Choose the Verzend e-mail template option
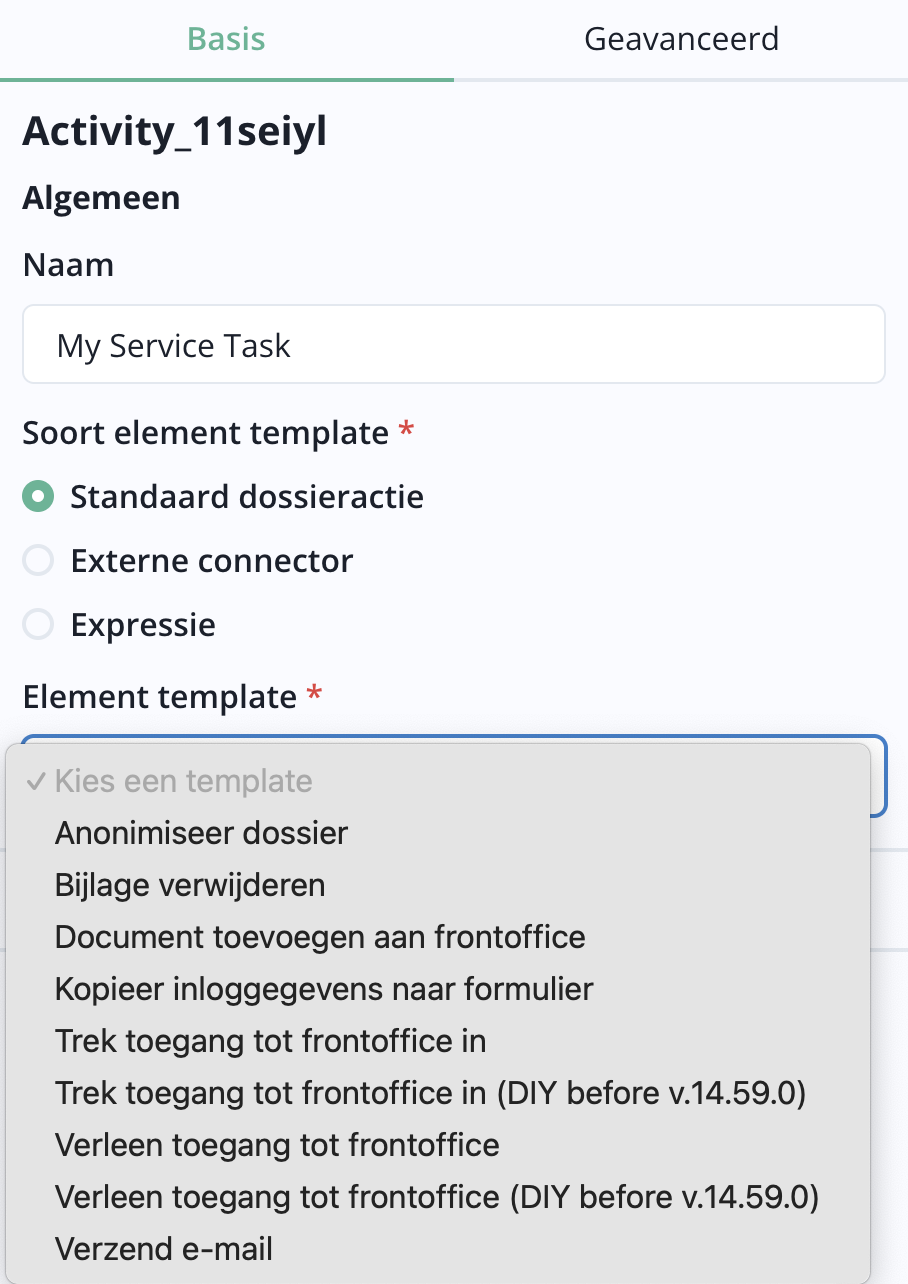 click(164, 1248)
